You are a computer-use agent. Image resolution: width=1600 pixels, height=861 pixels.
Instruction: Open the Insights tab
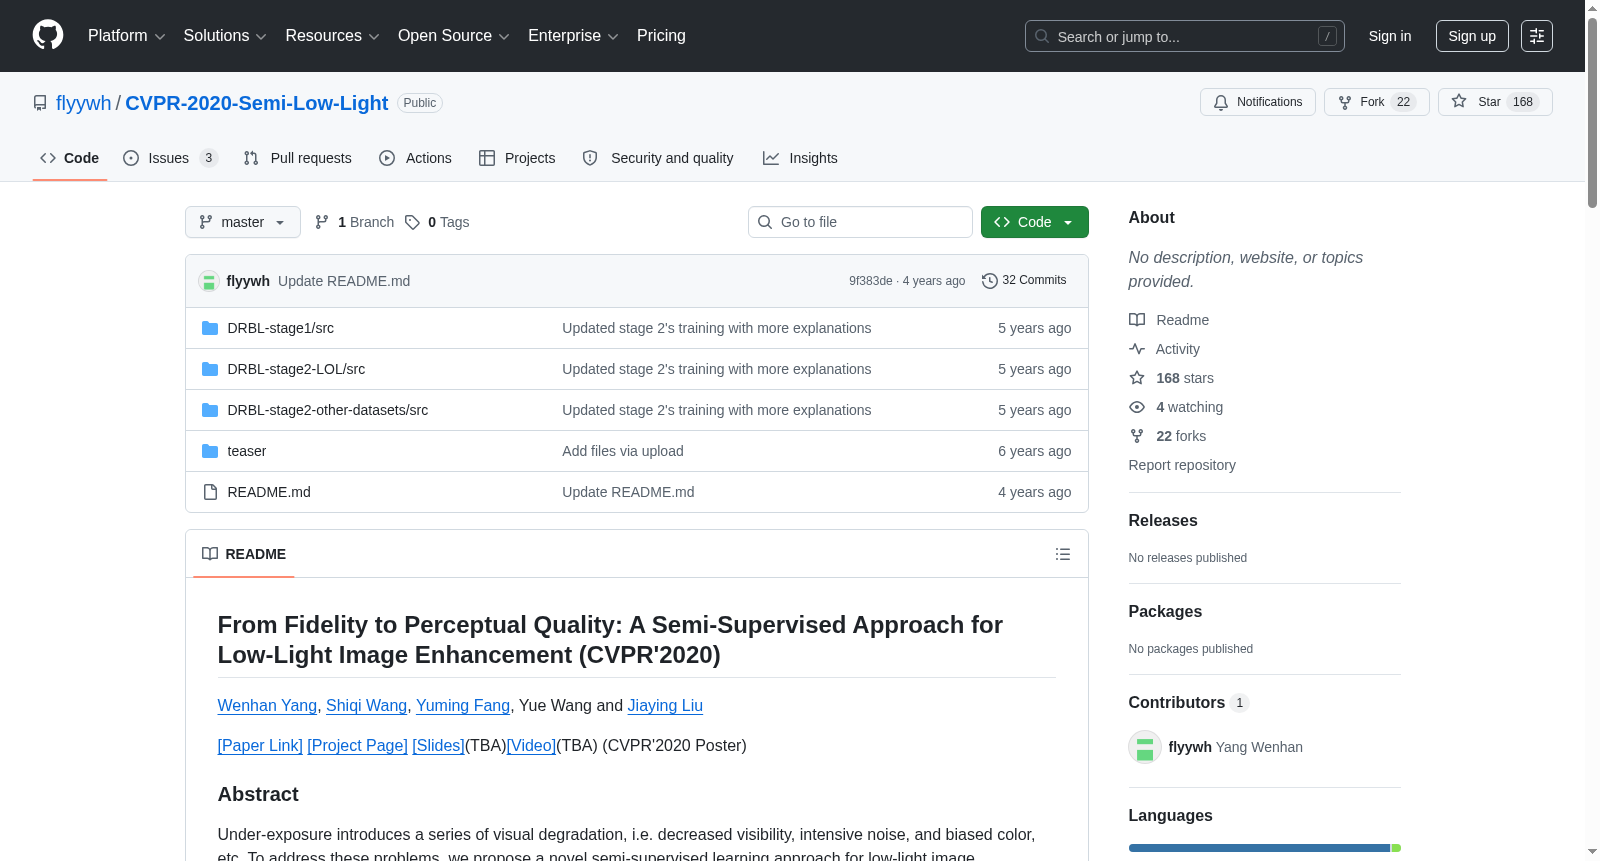(800, 158)
